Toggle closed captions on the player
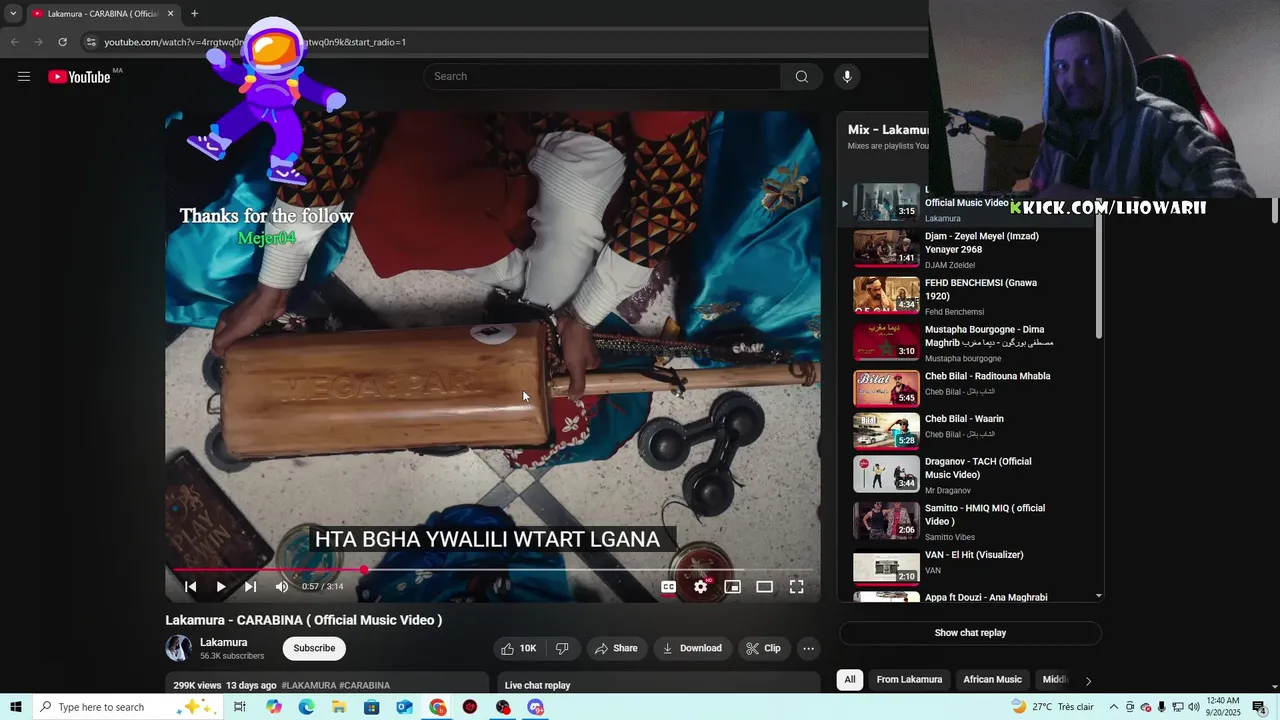Screen dimensions: 1280x720 click(x=669, y=587)
